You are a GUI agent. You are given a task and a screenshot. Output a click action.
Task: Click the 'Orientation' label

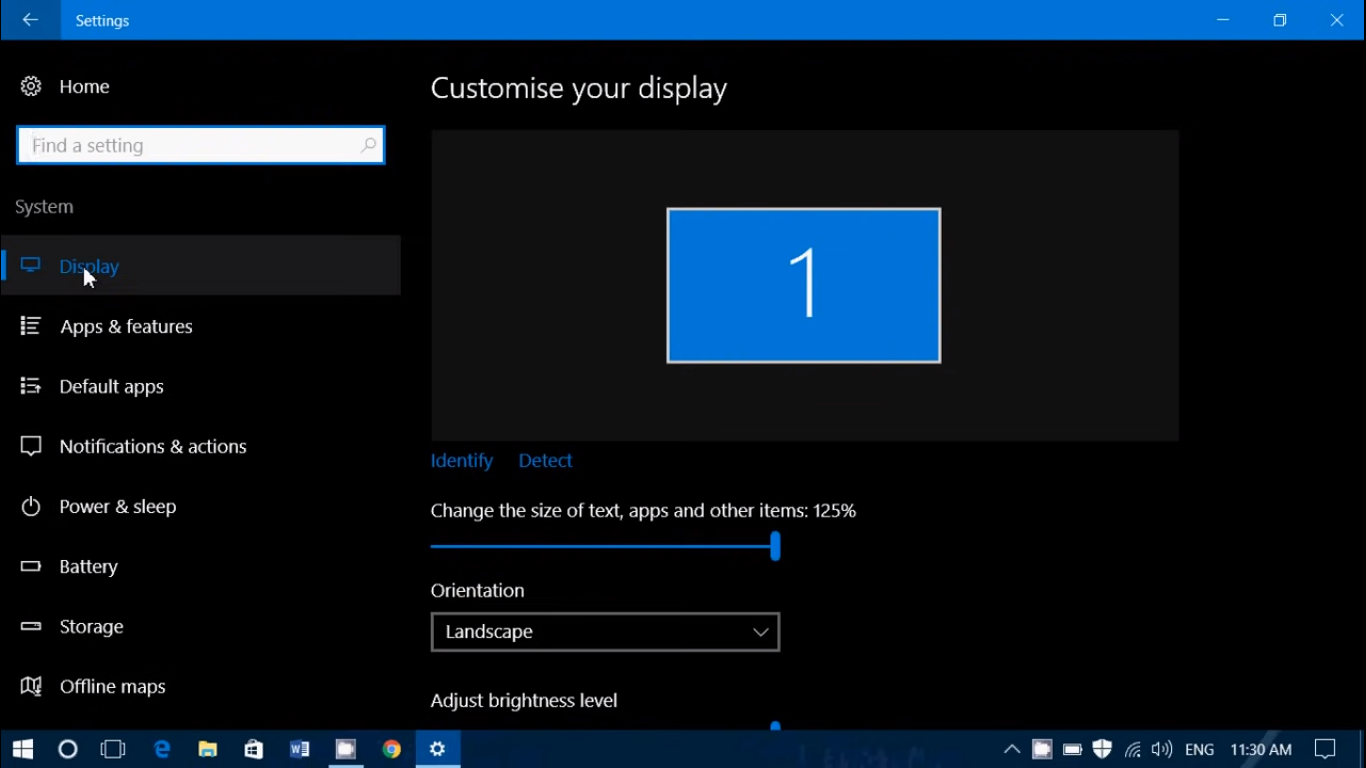point(477,591)
